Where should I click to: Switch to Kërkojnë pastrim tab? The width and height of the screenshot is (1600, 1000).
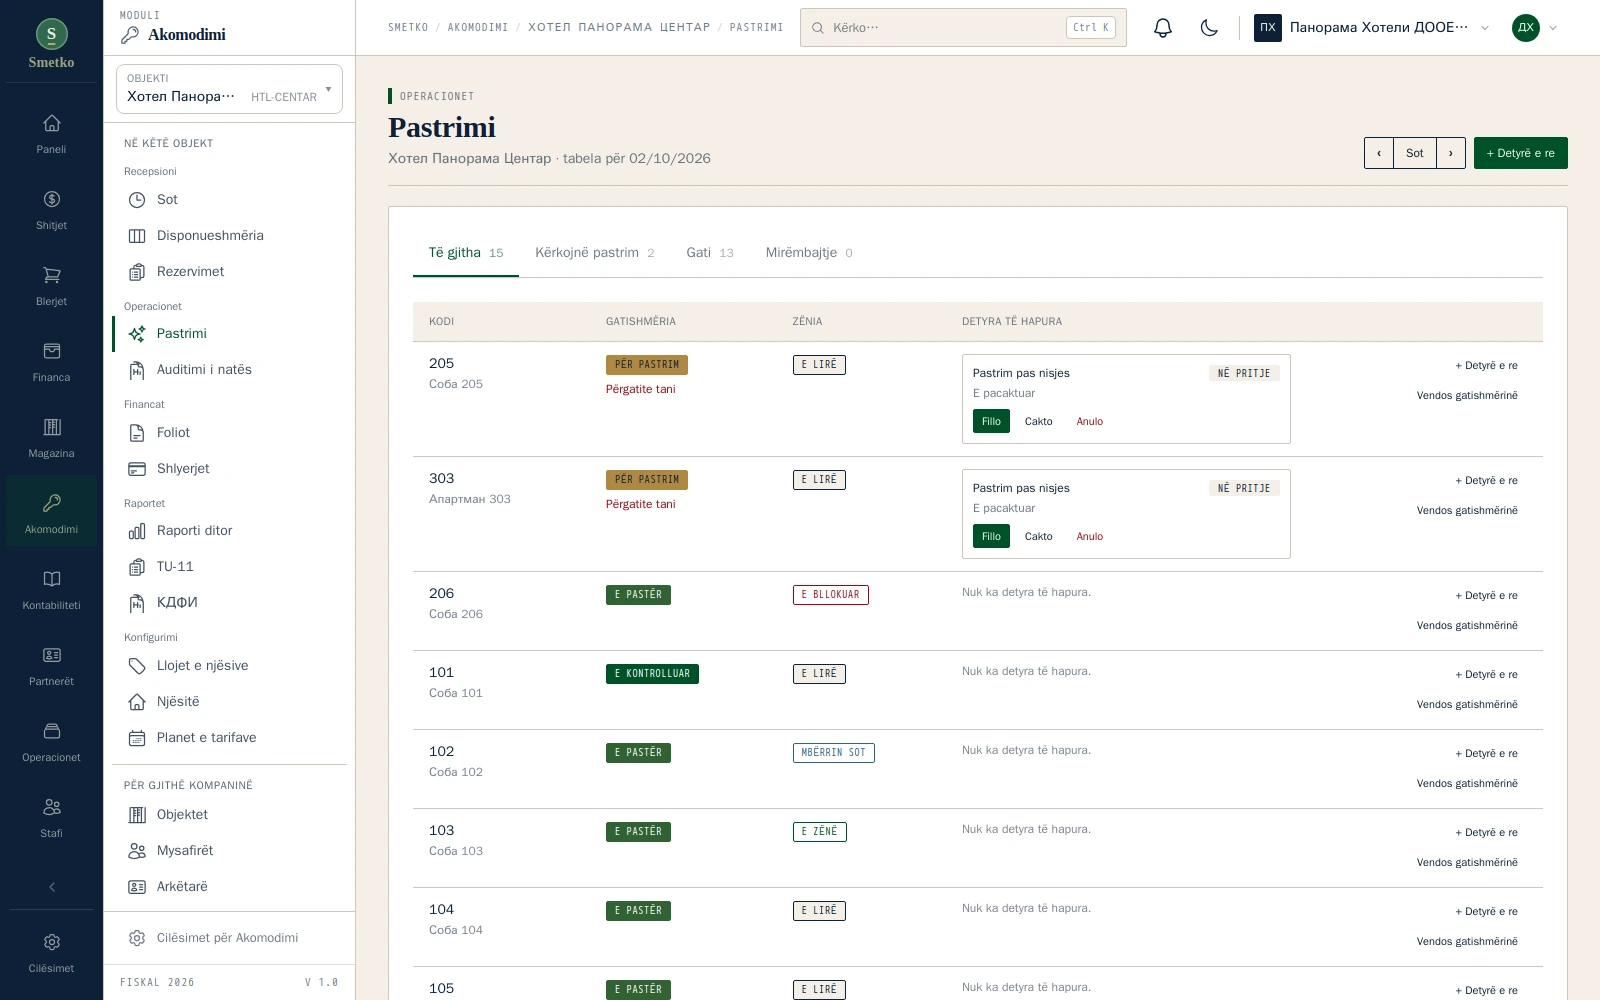pyautogui.click(x=595, y=253)
